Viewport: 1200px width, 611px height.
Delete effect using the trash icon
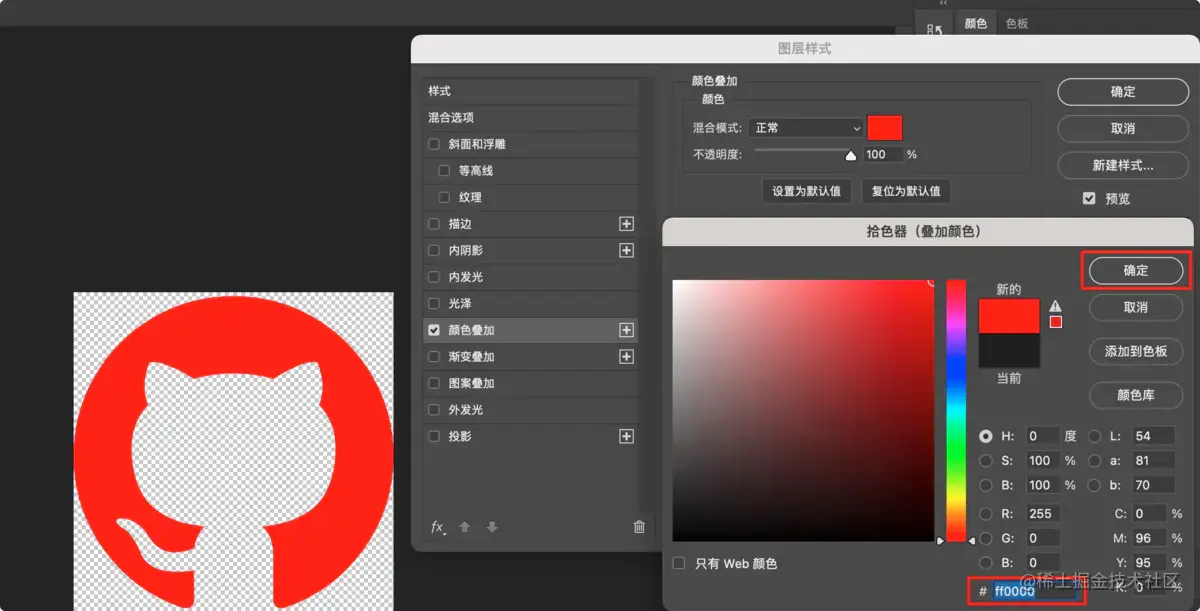(x=639, y=527)
